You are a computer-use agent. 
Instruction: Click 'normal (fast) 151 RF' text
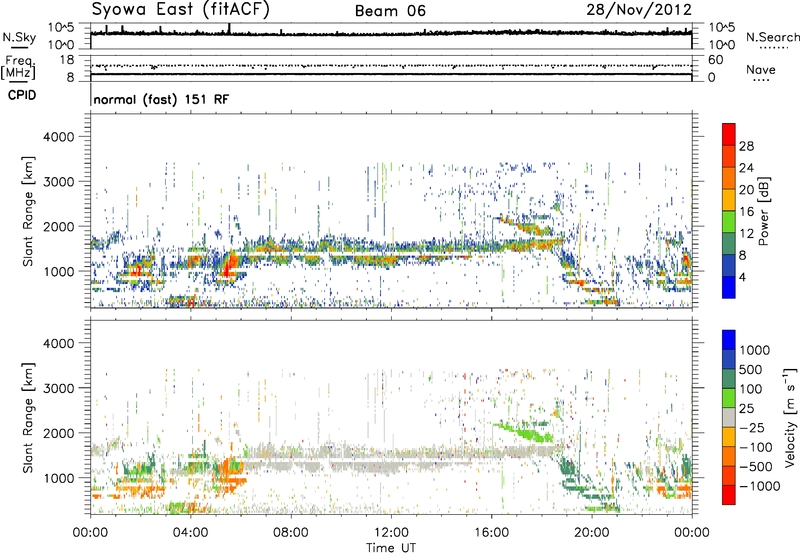click(x=161, y=99)
